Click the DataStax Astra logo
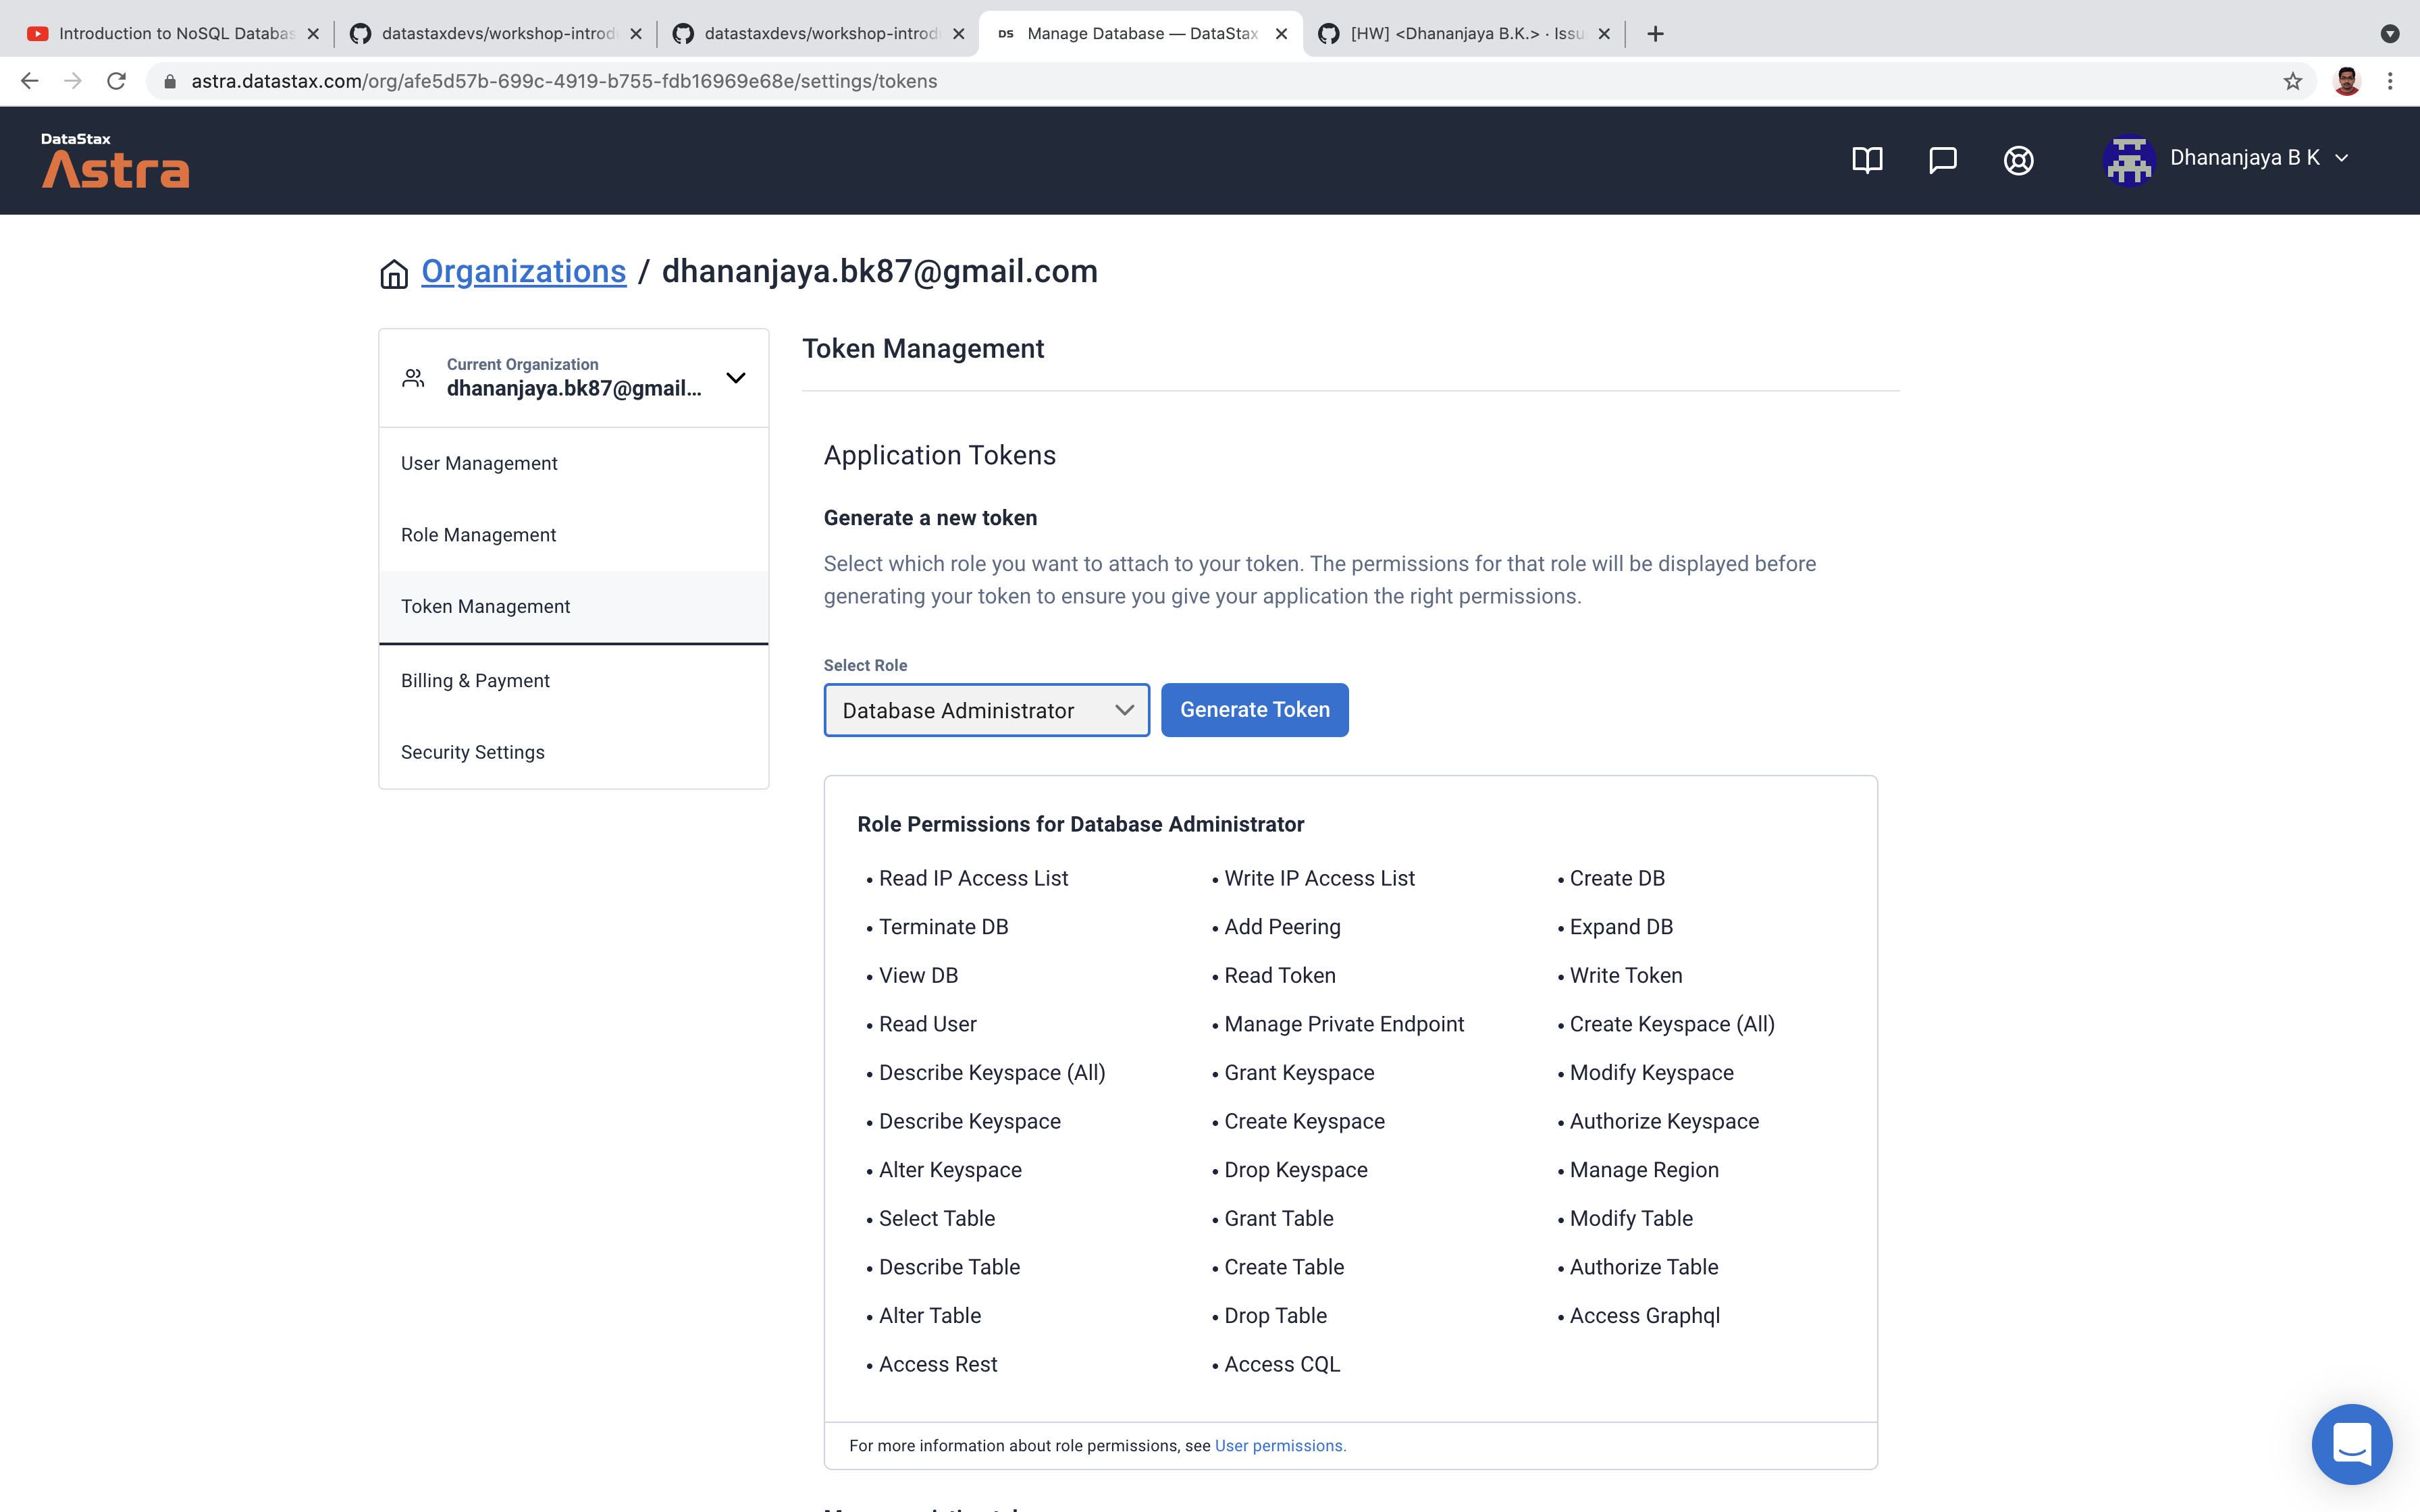 114,160
